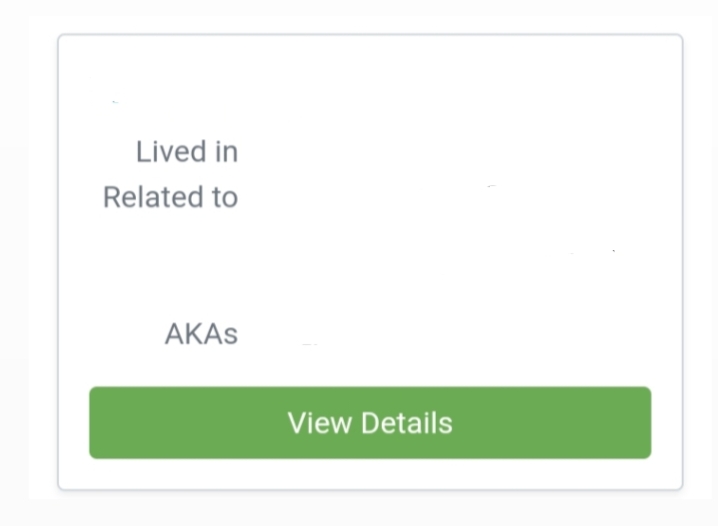Image resolution: width=718 pixels, height=526 pixels.
Task: Click the empty space below Related to row
Action: [x=370, y=266]
